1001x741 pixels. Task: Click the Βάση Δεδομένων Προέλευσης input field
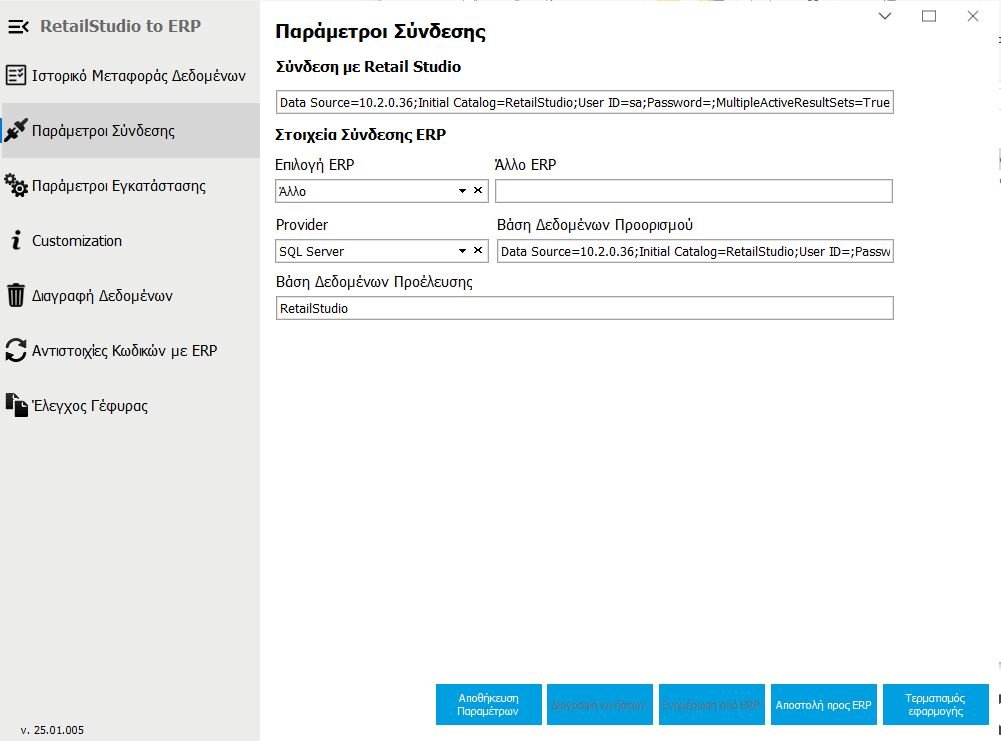pyautogui.click(x=584, y=309)
